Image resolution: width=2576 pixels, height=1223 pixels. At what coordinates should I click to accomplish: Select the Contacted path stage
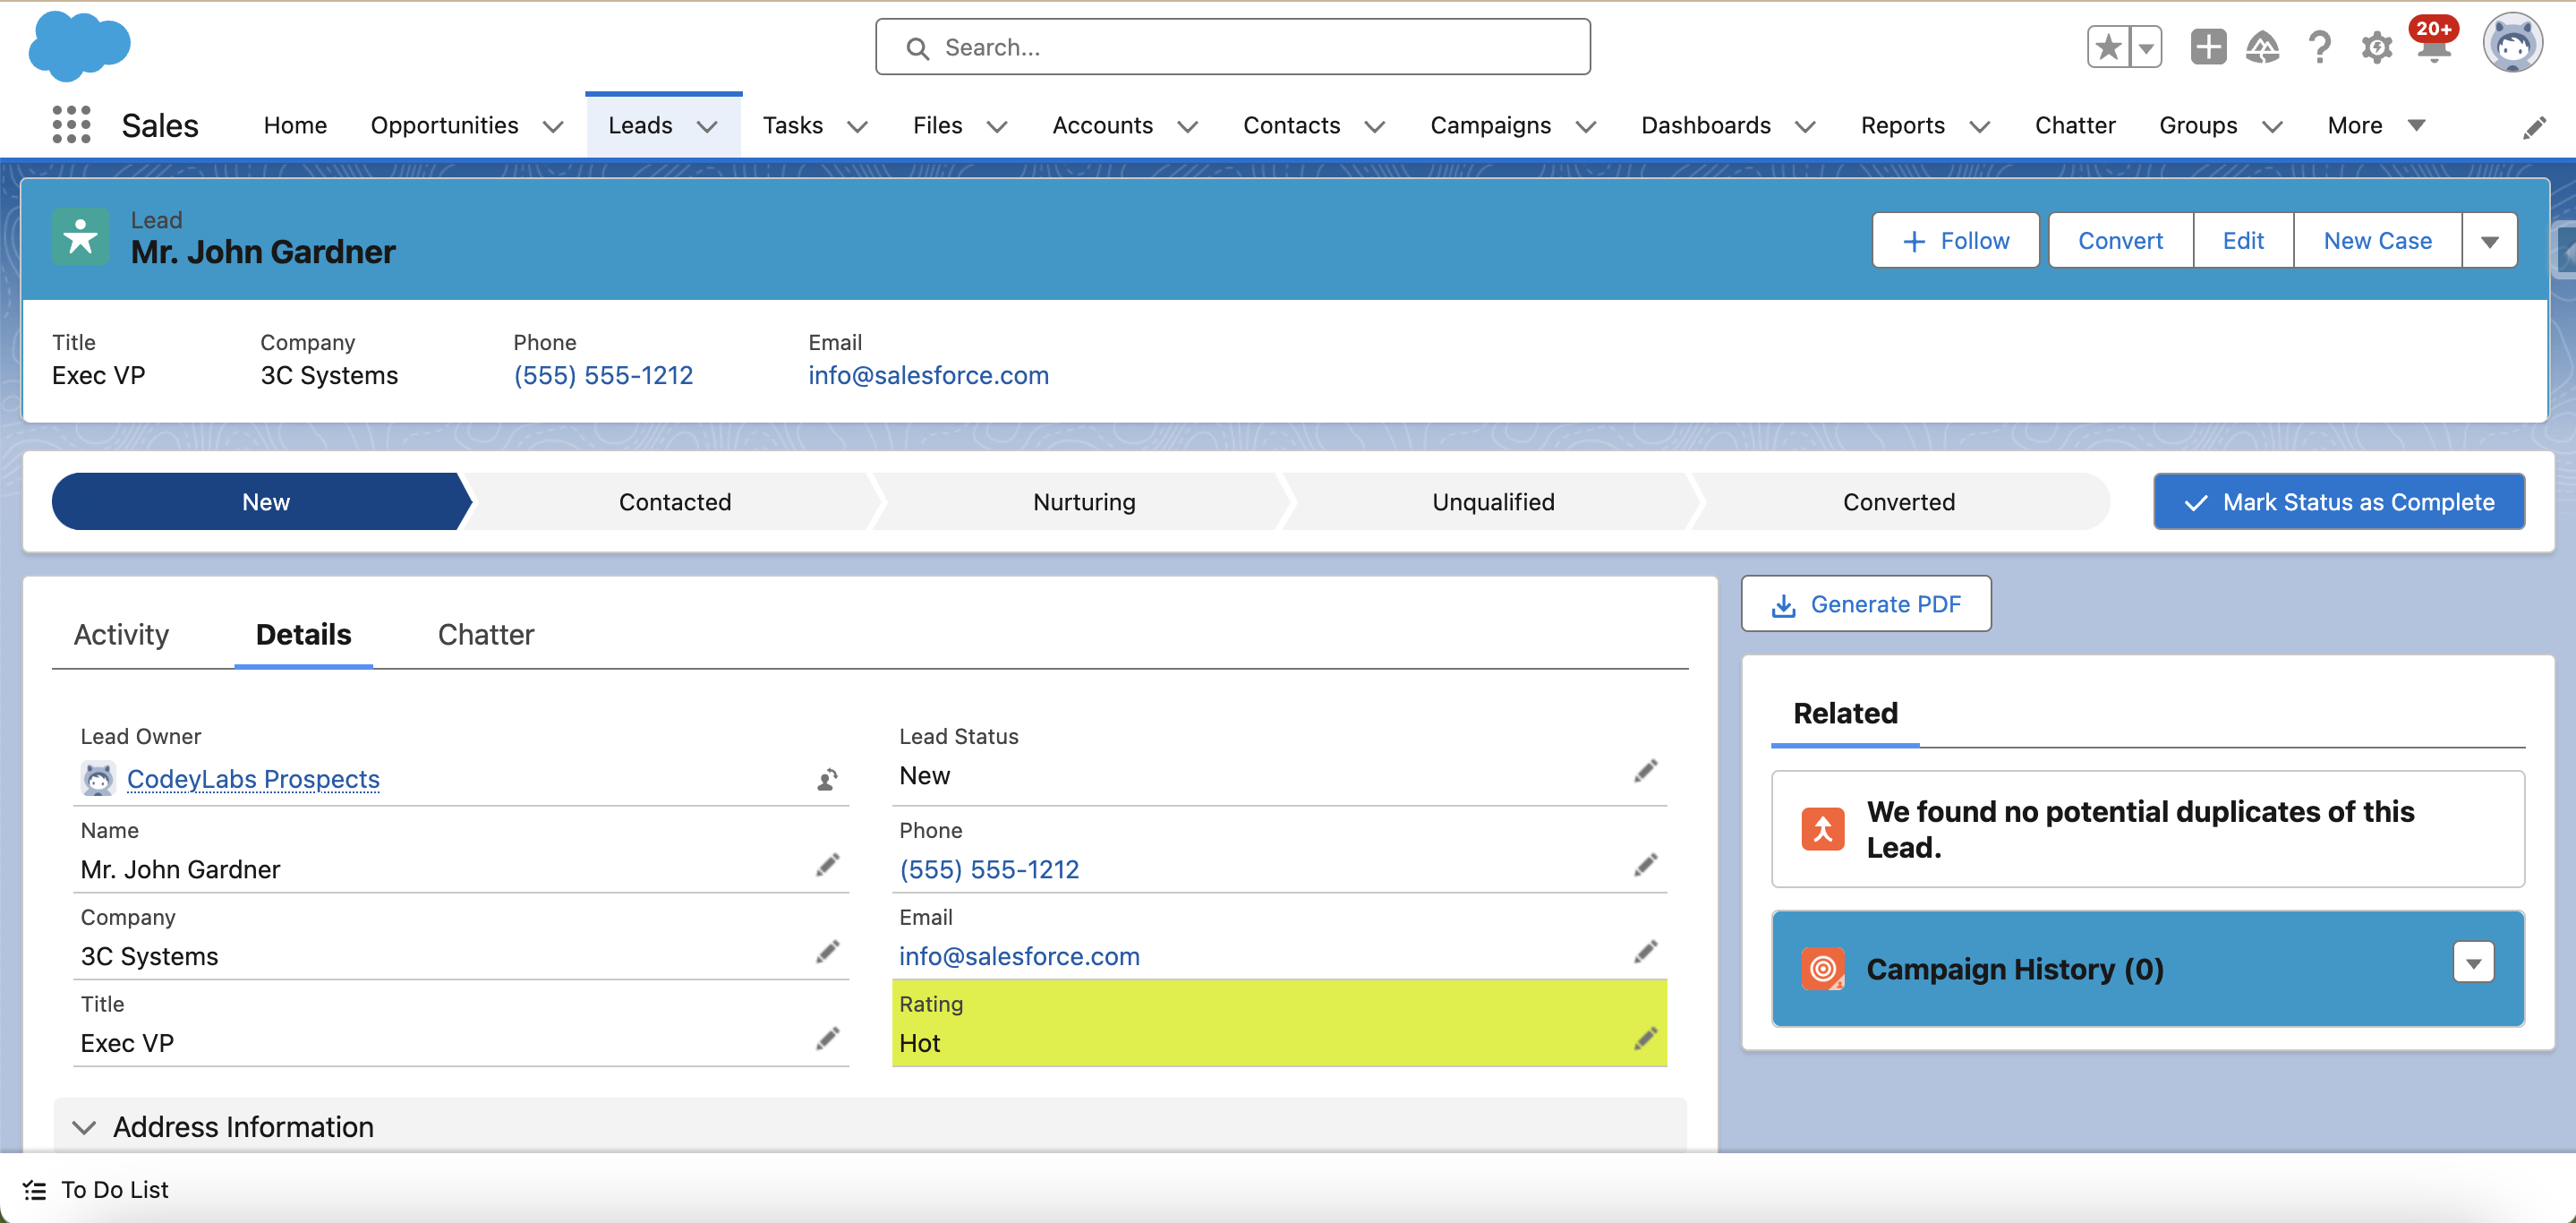[675, 502]
